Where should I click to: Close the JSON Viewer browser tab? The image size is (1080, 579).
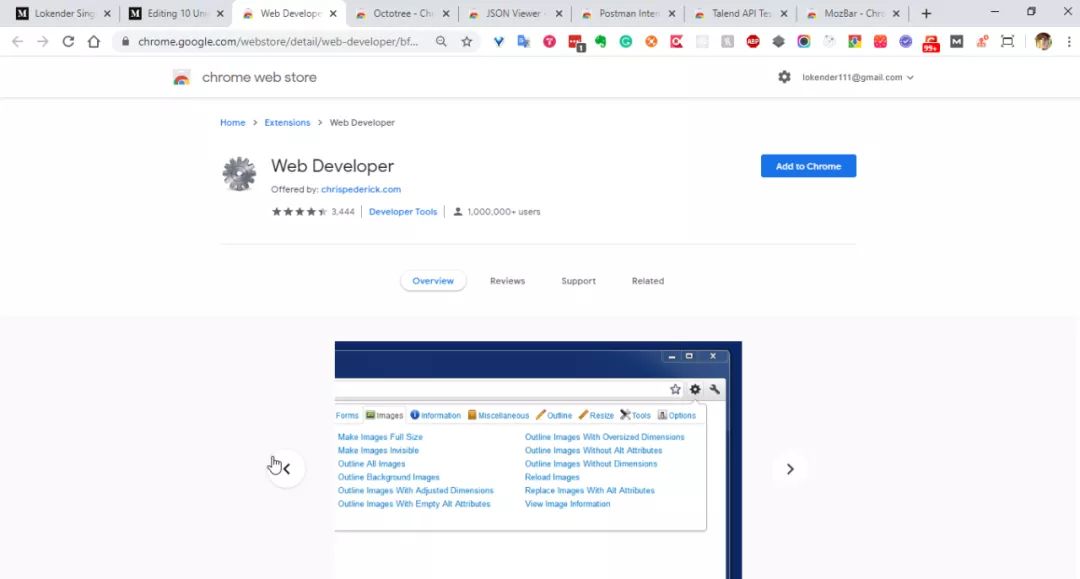pos(559,14)
